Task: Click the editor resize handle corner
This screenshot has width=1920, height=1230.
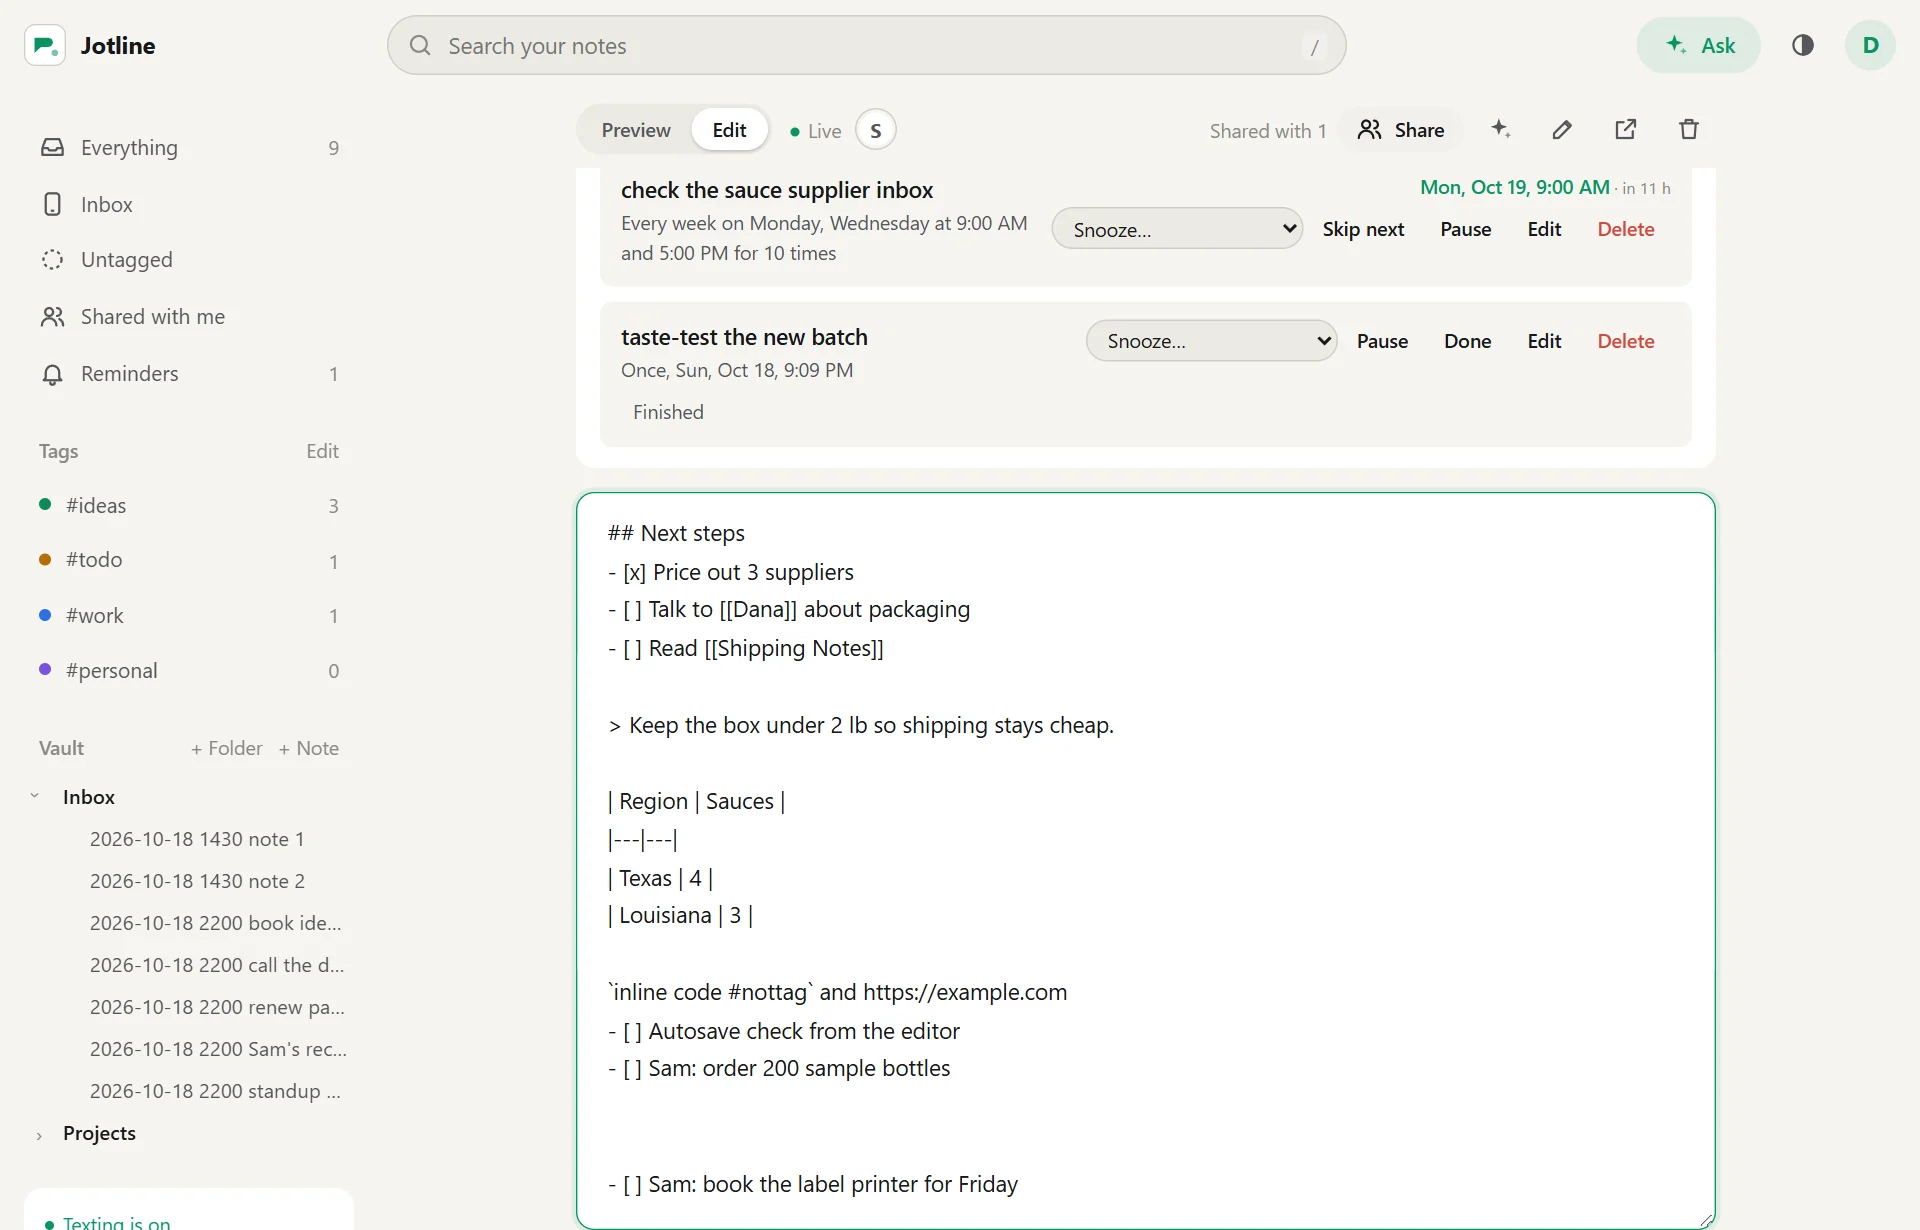Action: click(1706, 1220)
